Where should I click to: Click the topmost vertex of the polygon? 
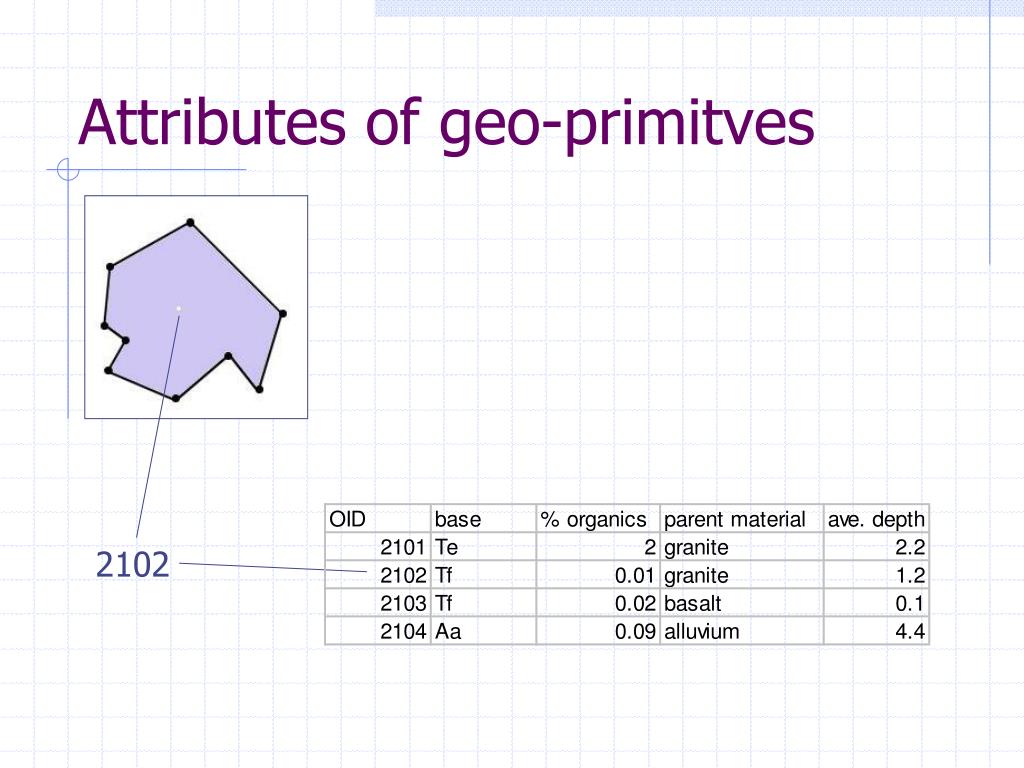pyautogui.click(x=190, y=223)
